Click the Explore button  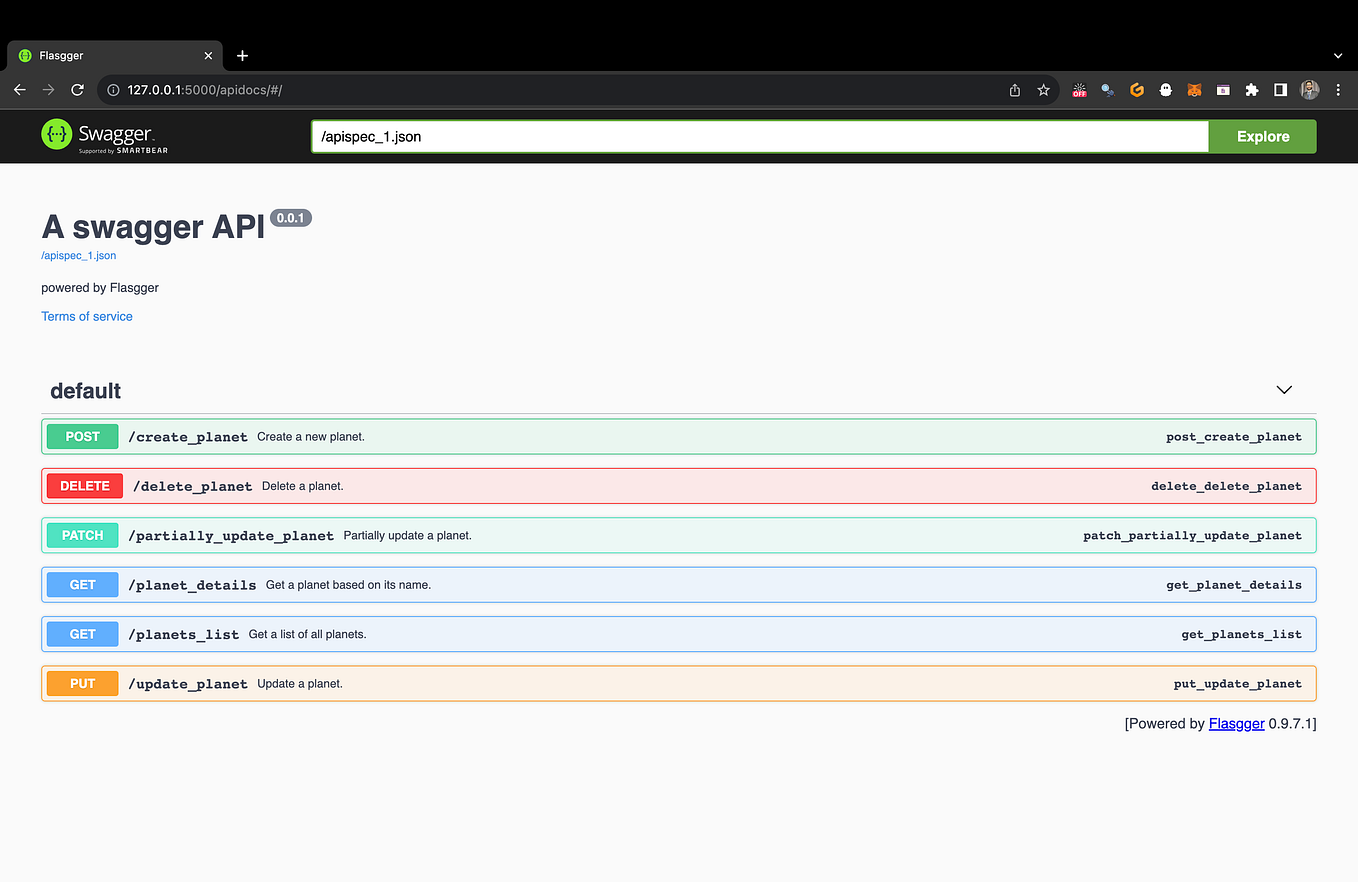pos(1262,136)
